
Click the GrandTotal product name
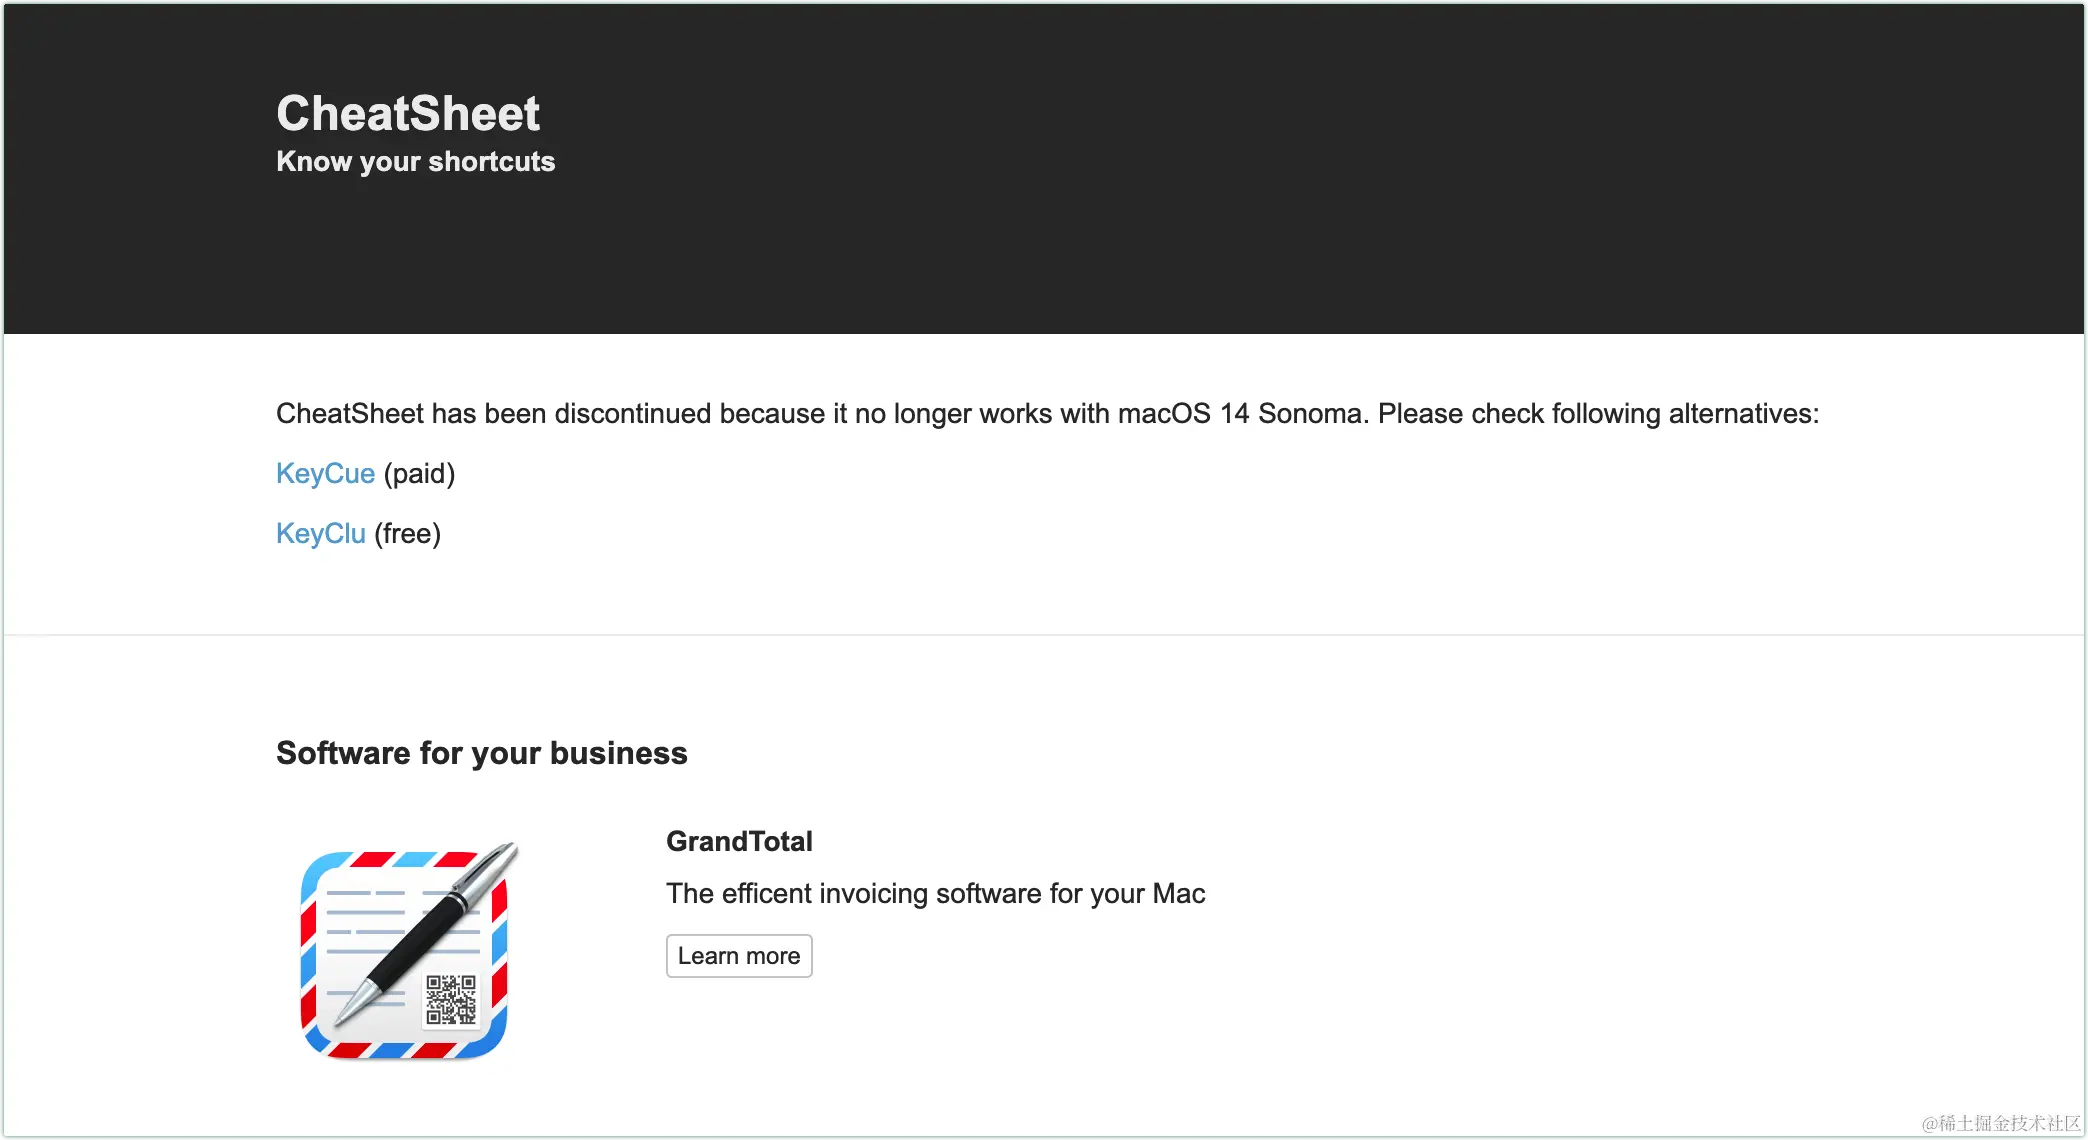click(x=739, y=841)
